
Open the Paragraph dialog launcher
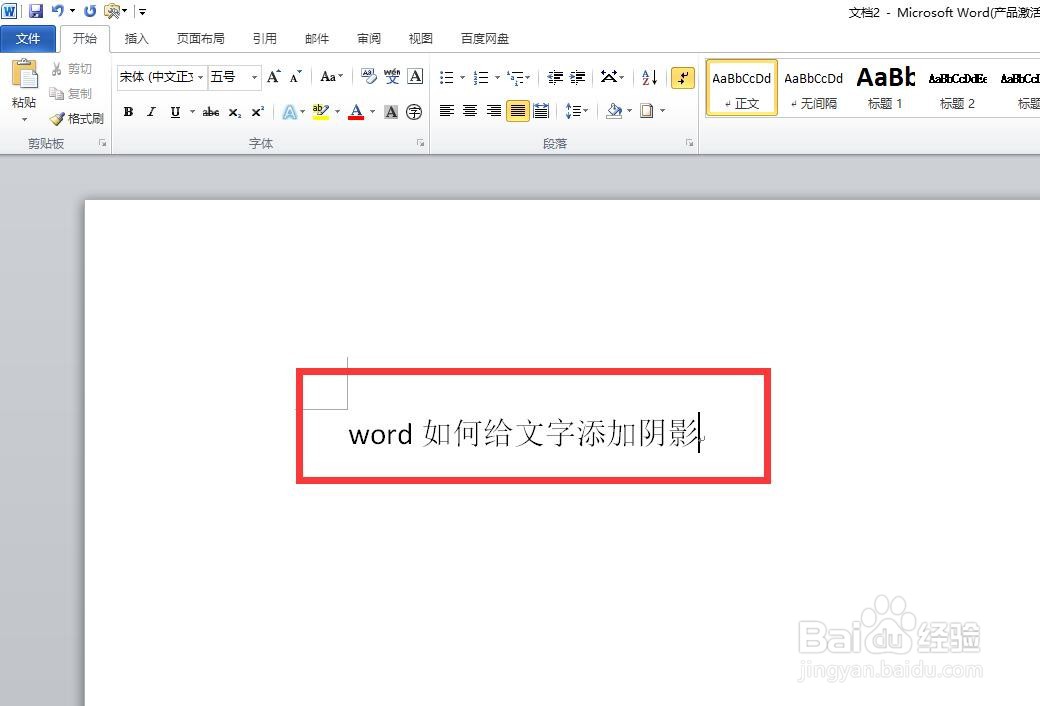(x=689, y=143)
